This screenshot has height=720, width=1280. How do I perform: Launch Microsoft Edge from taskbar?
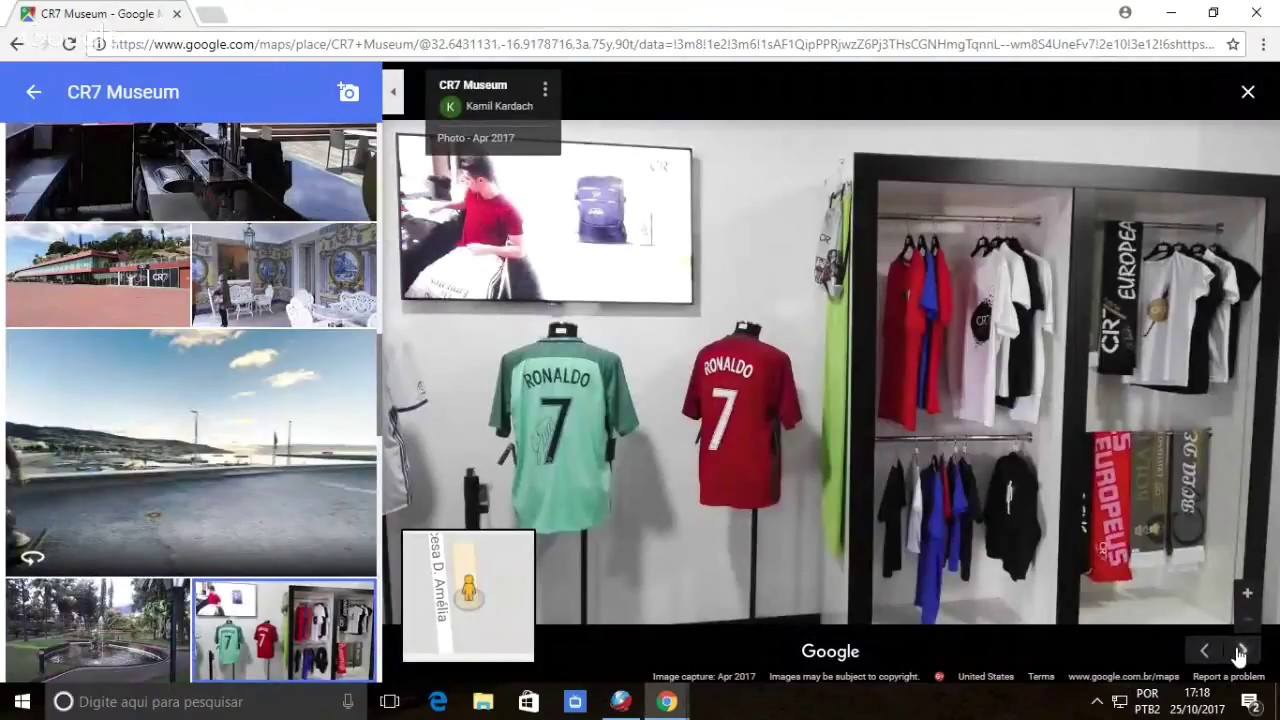click(438, 702)
